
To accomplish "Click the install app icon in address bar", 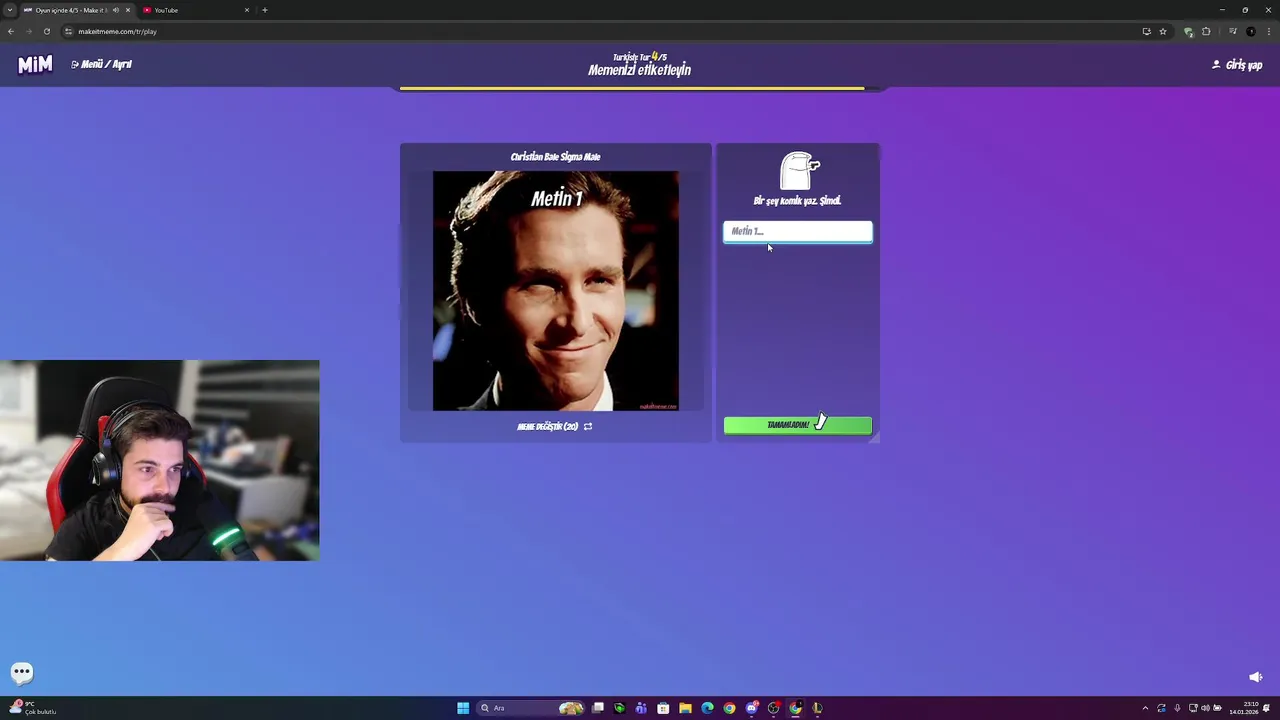I will click(x=1147, y=31).
